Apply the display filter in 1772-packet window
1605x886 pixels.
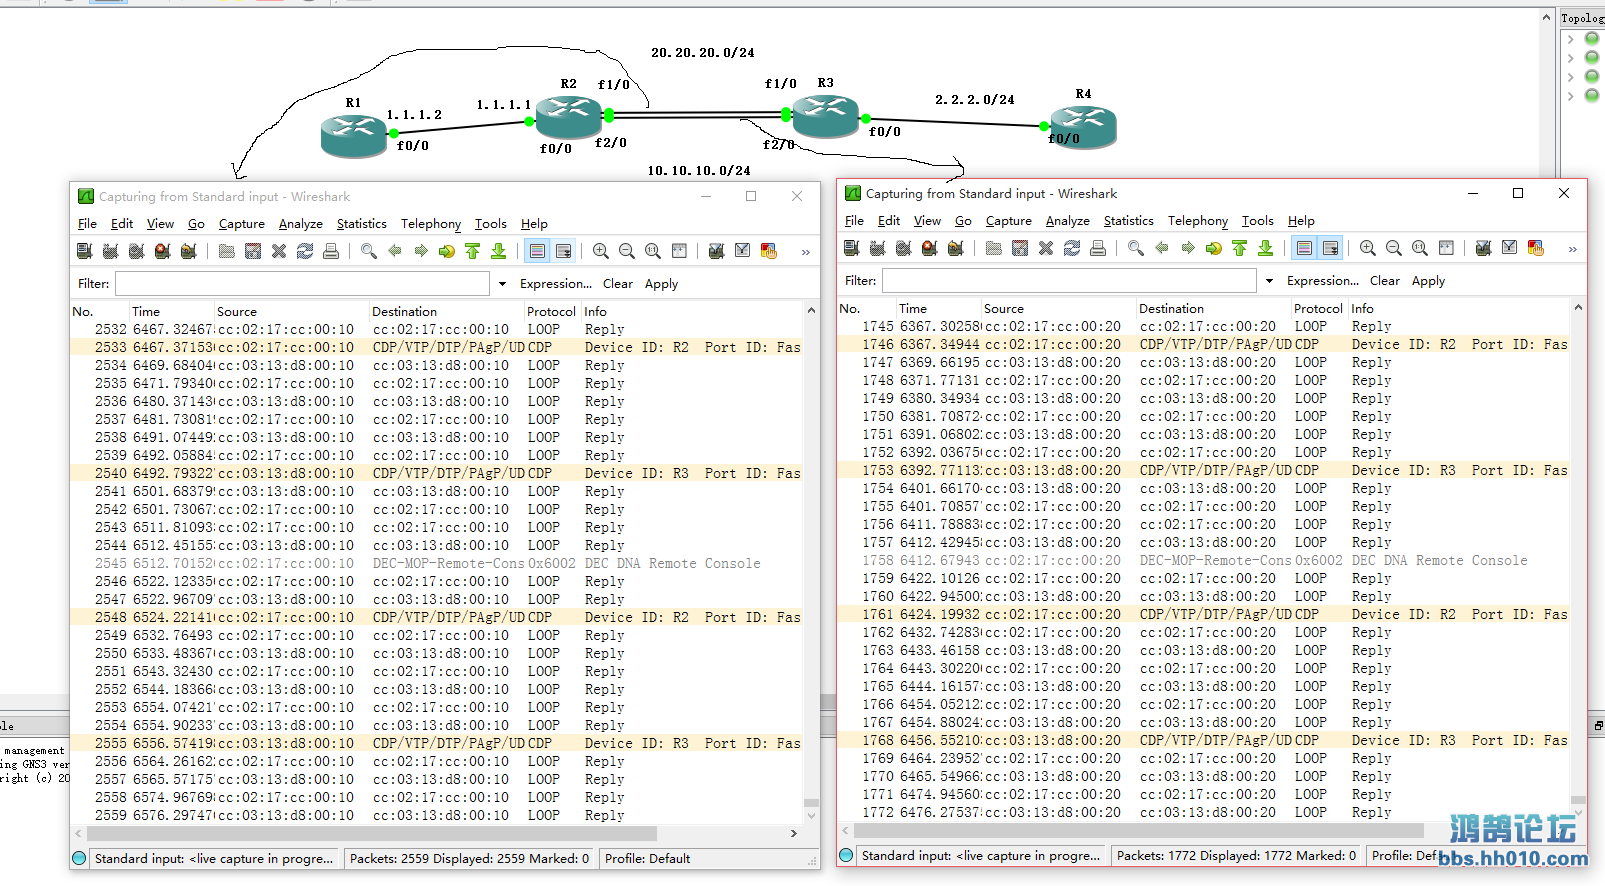1428,281
